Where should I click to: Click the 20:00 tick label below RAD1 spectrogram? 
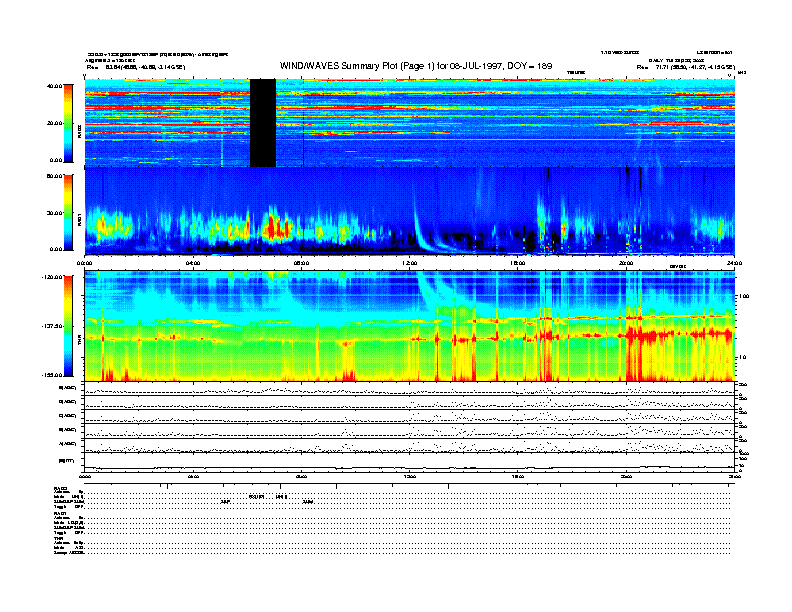(626, 263)
